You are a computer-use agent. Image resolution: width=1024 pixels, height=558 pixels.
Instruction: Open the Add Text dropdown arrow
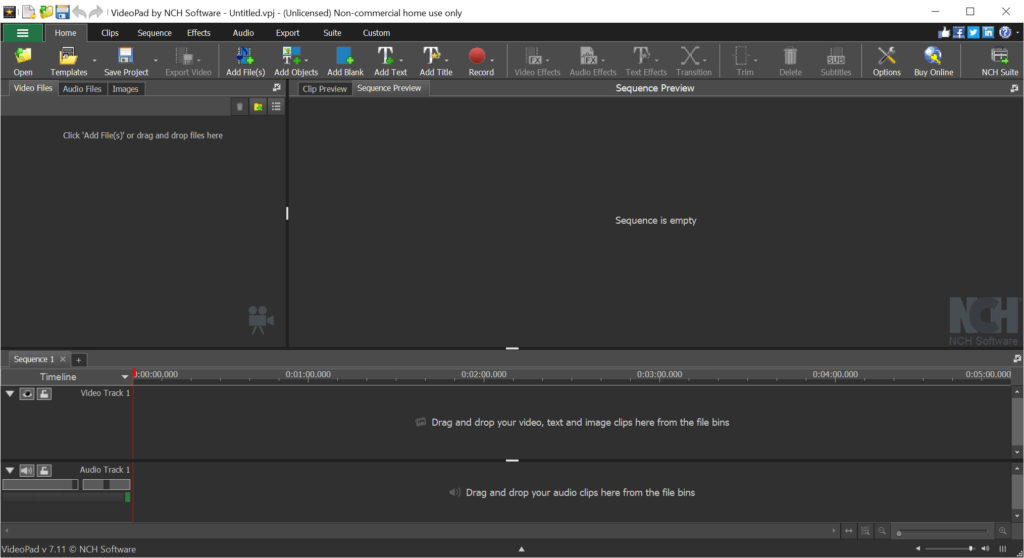401,60
